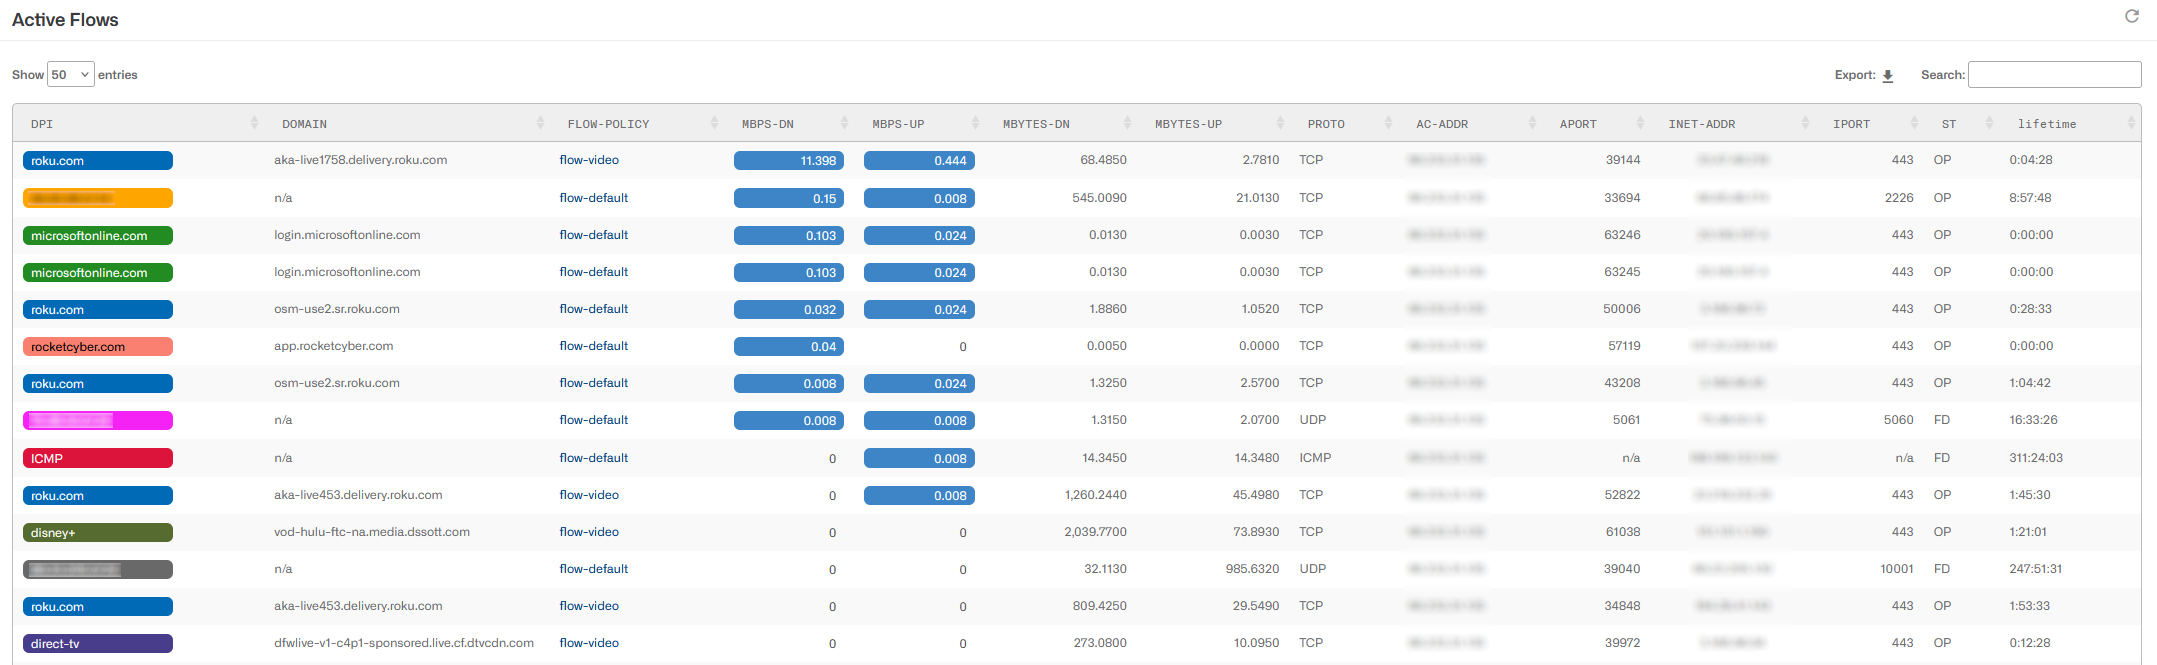This screenshot has height=665, width=2157.
Task: Click the blurred gray DPI tag
Action: (98, 570)
